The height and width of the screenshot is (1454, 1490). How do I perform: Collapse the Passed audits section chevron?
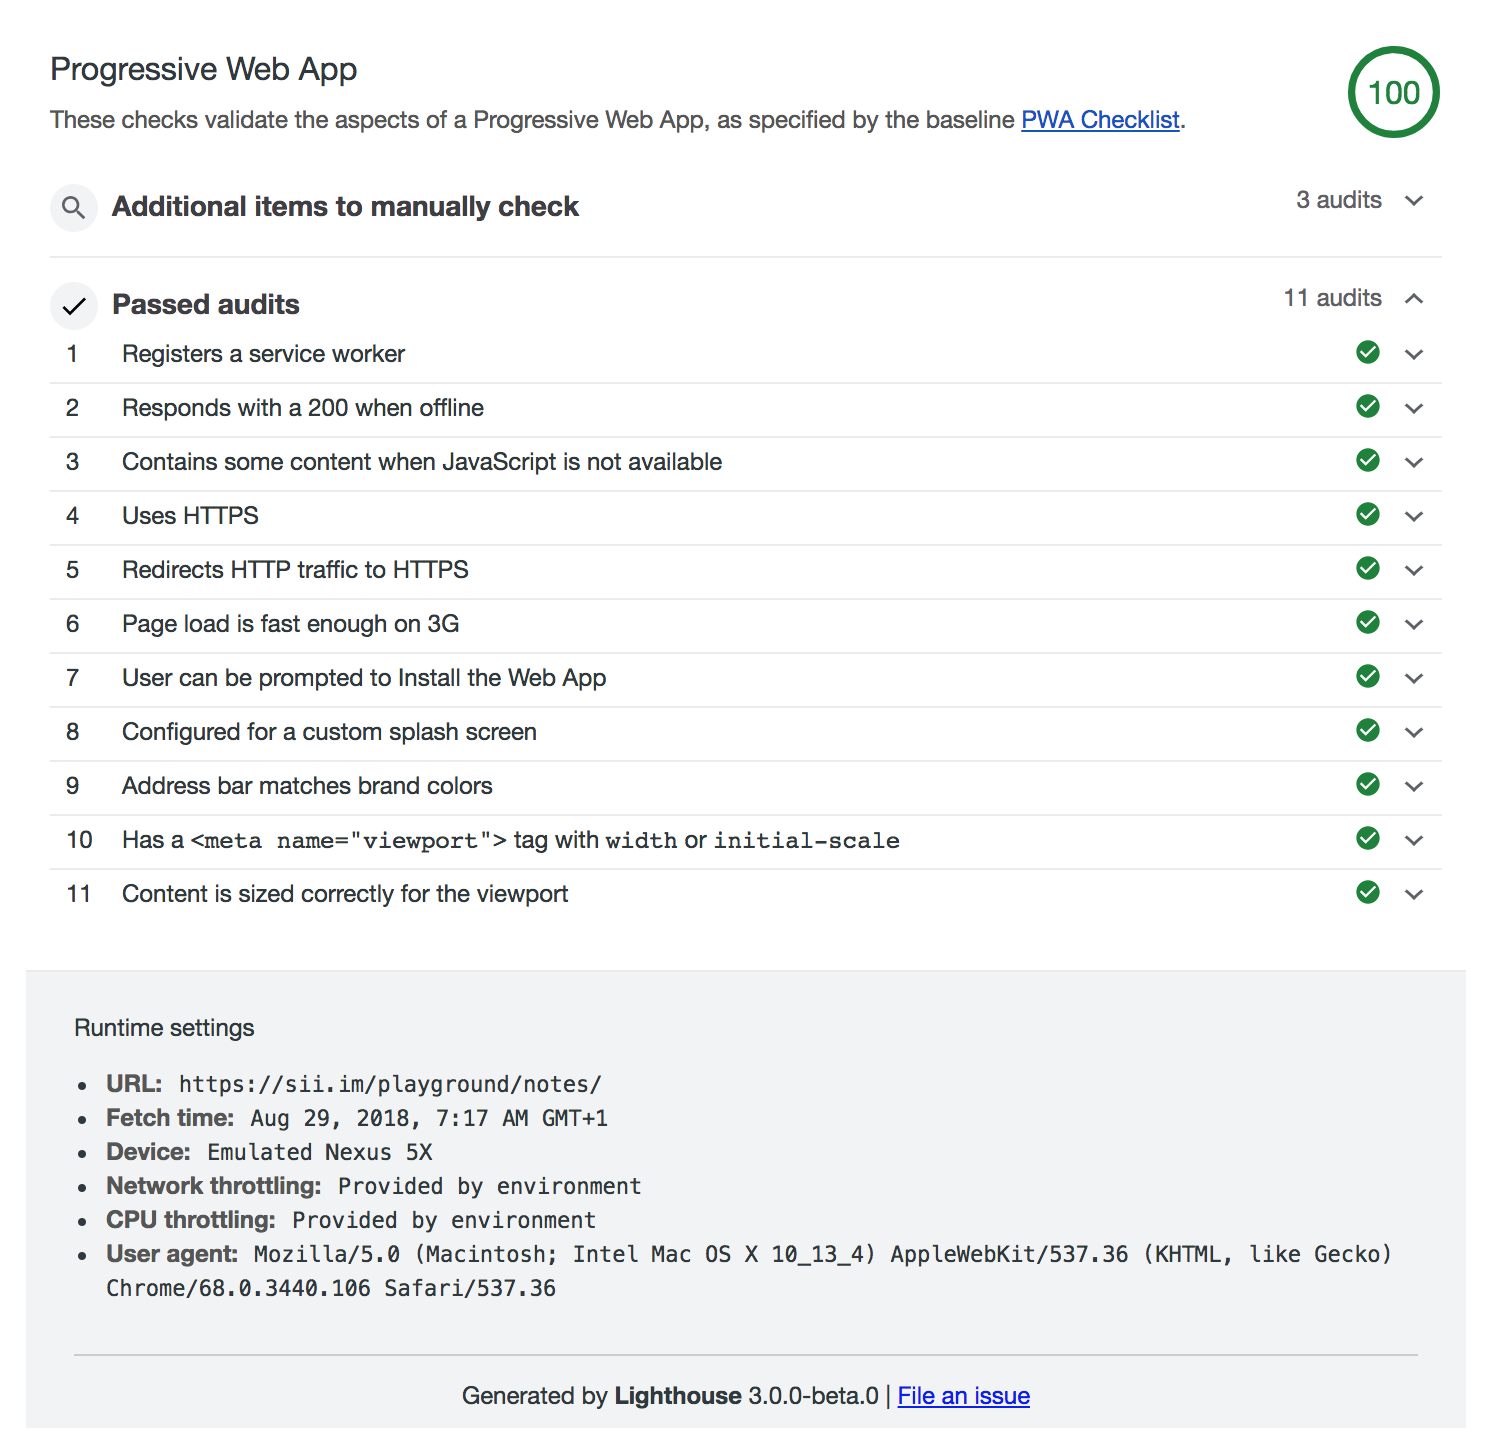[1414, 299]
